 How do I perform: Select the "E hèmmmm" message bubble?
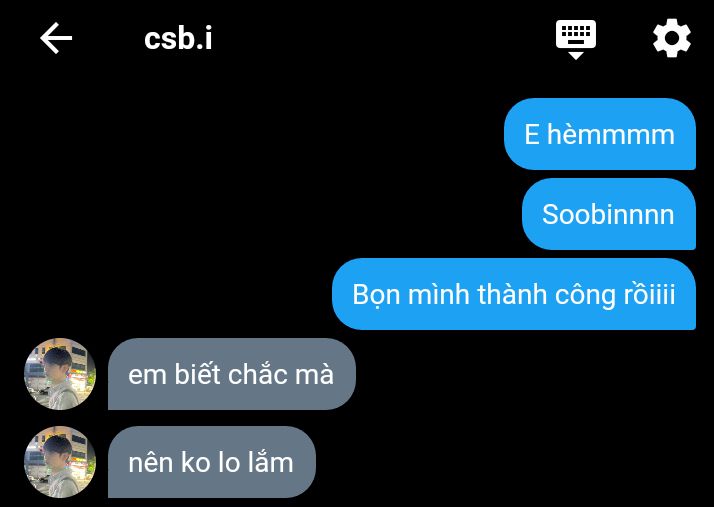click(600, 134)
